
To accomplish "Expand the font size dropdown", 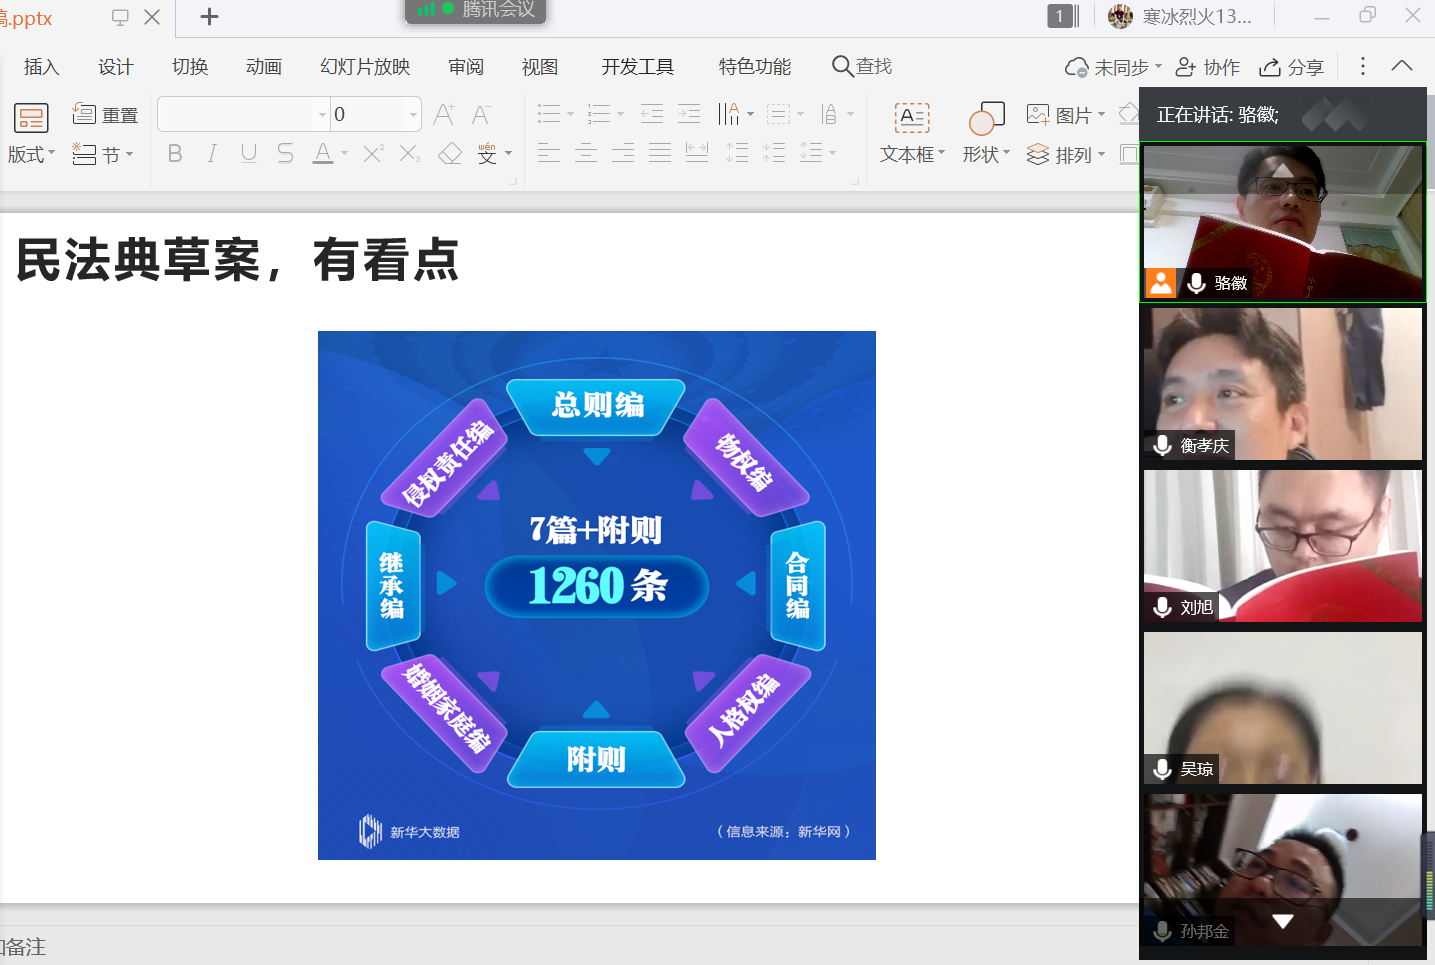I will click(x=413, y=115).
